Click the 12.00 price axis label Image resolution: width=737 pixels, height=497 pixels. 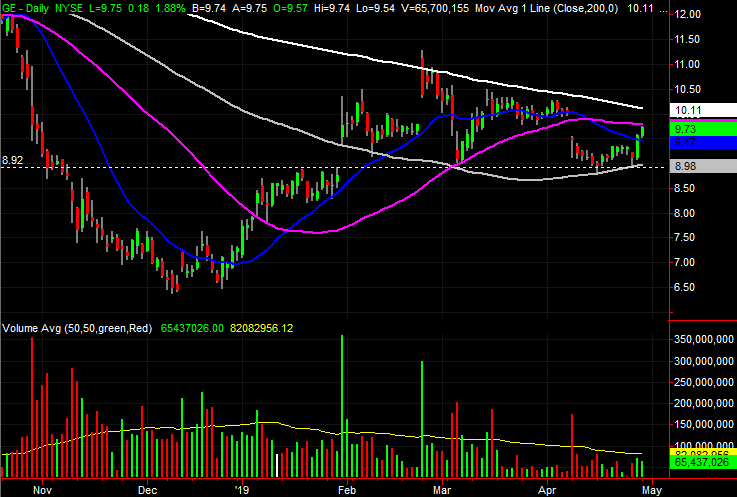click(x=687, y=15)
